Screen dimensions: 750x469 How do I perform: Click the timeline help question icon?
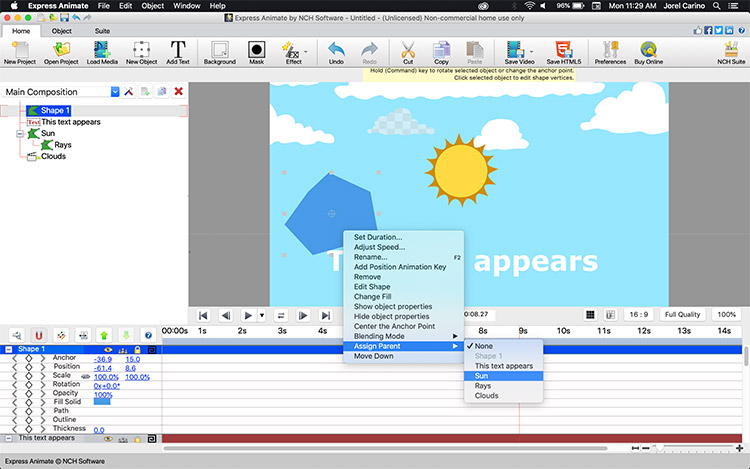click(148, 335)
